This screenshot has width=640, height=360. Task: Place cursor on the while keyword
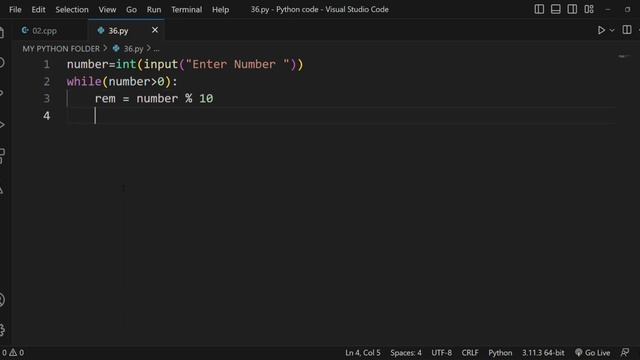84,82
